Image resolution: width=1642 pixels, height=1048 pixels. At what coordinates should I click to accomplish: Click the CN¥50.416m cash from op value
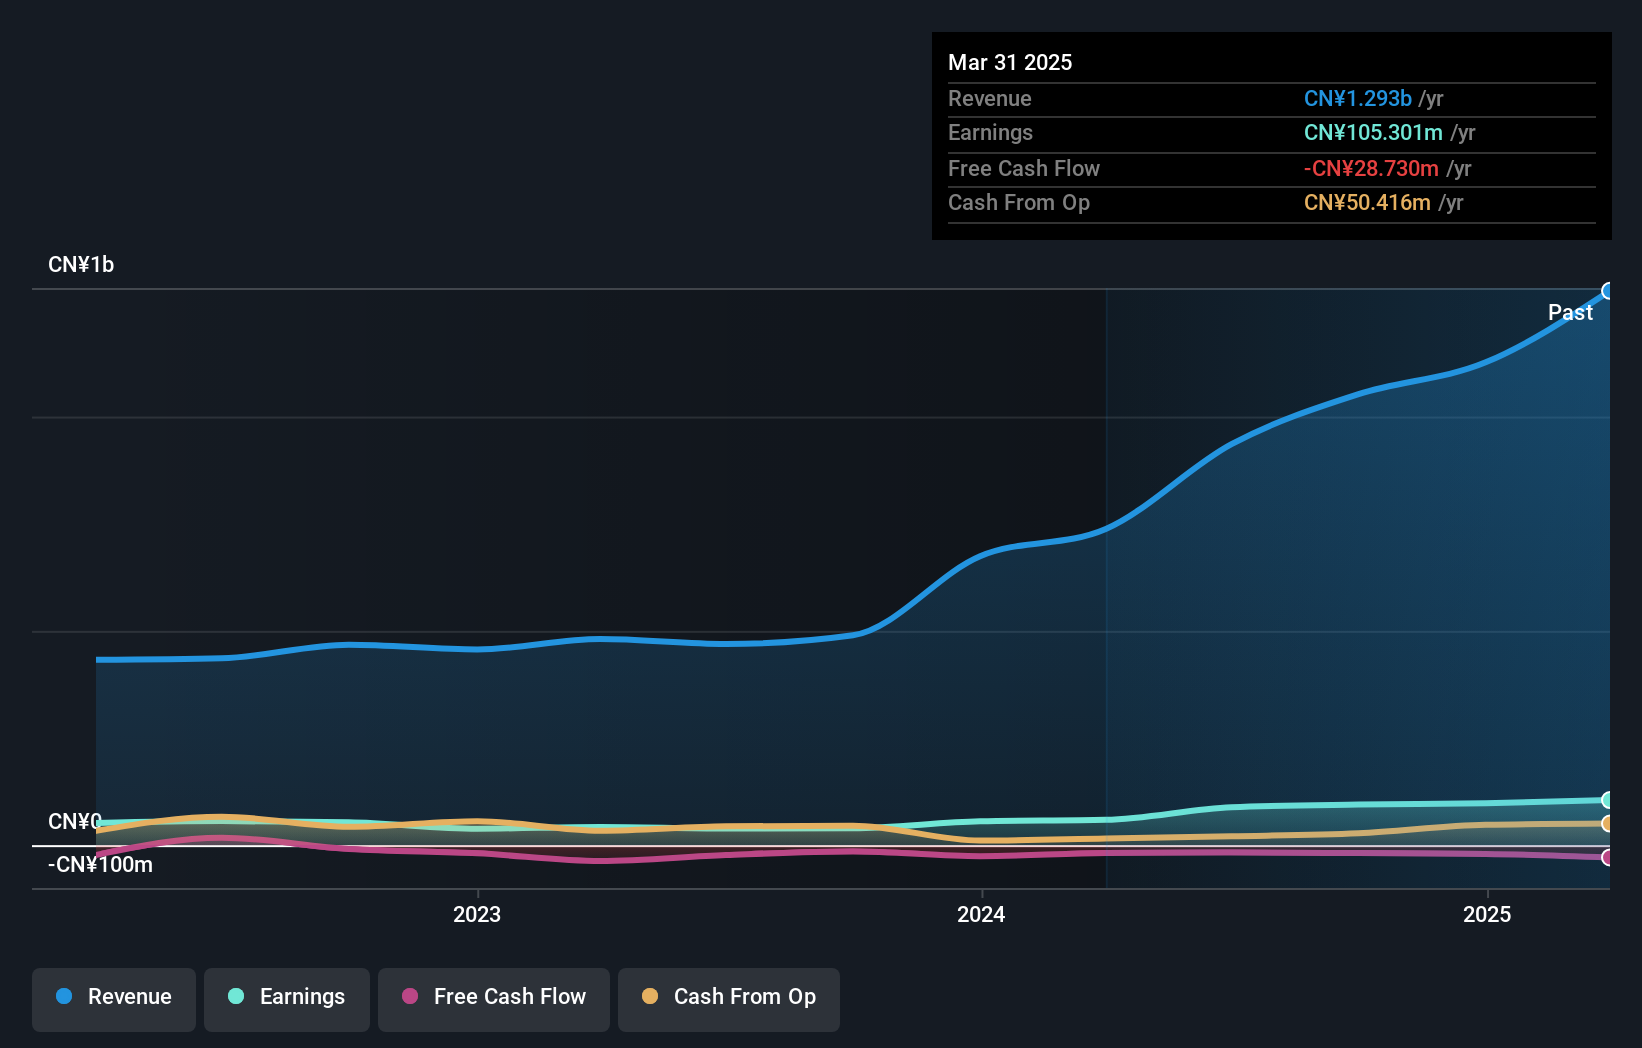pos(1367,202)
